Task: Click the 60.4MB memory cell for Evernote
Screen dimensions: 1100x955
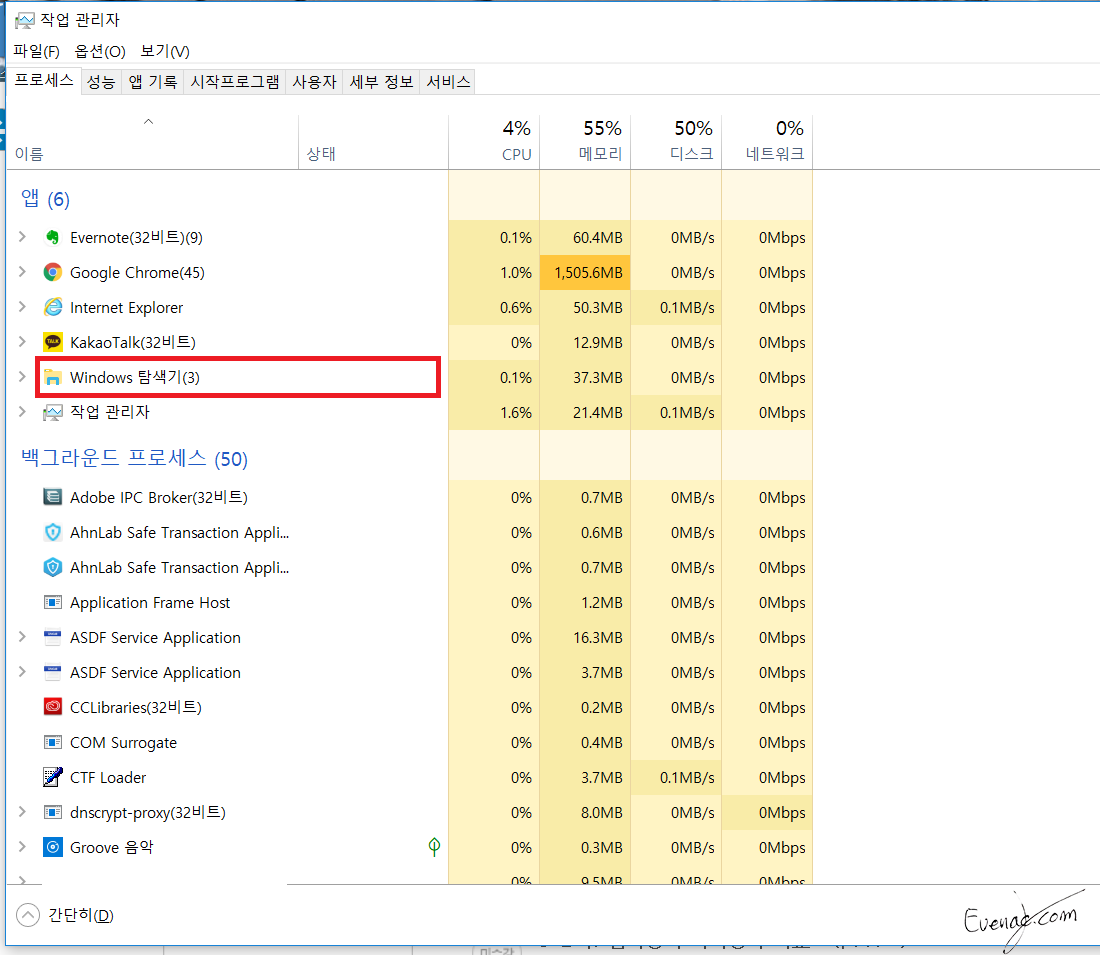Action: point(585,237)
